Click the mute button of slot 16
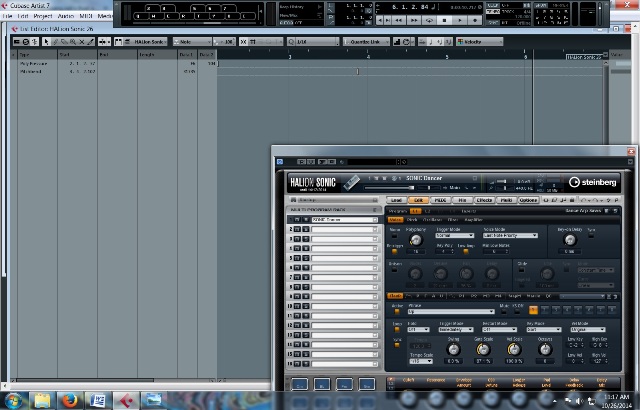 pos(297,363)
